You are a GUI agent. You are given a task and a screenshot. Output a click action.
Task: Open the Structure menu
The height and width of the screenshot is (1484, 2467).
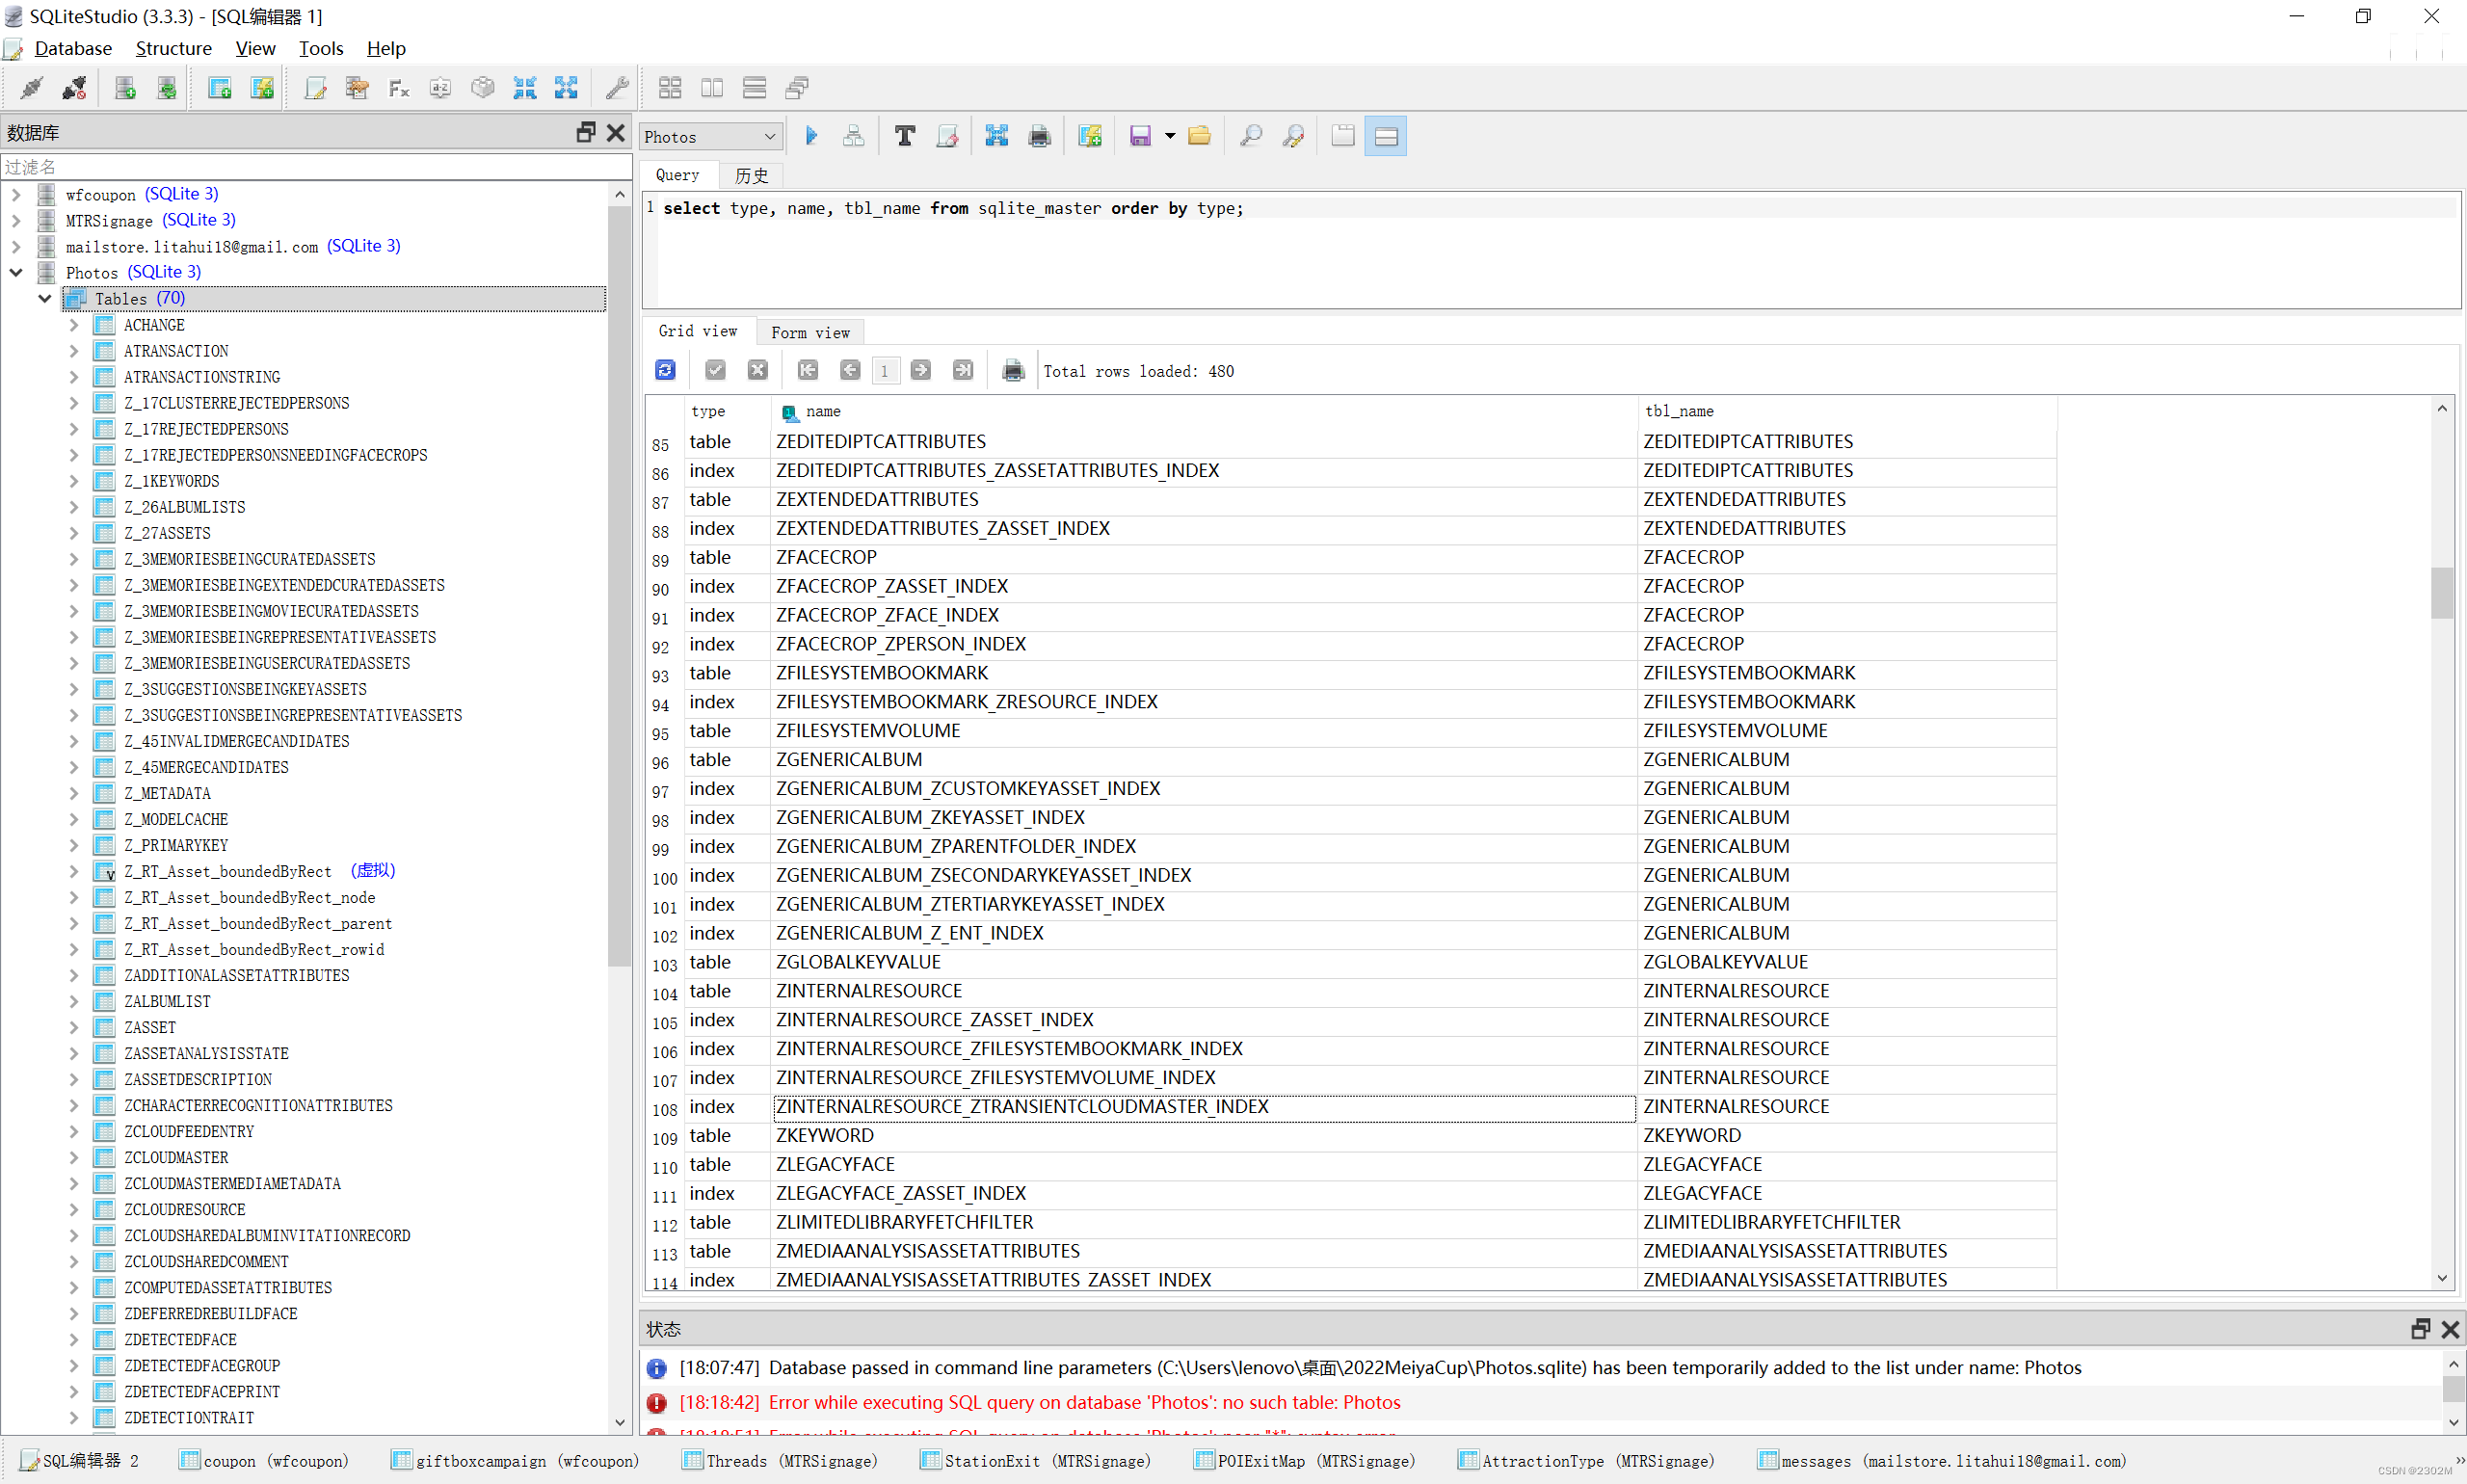[173, 48]
